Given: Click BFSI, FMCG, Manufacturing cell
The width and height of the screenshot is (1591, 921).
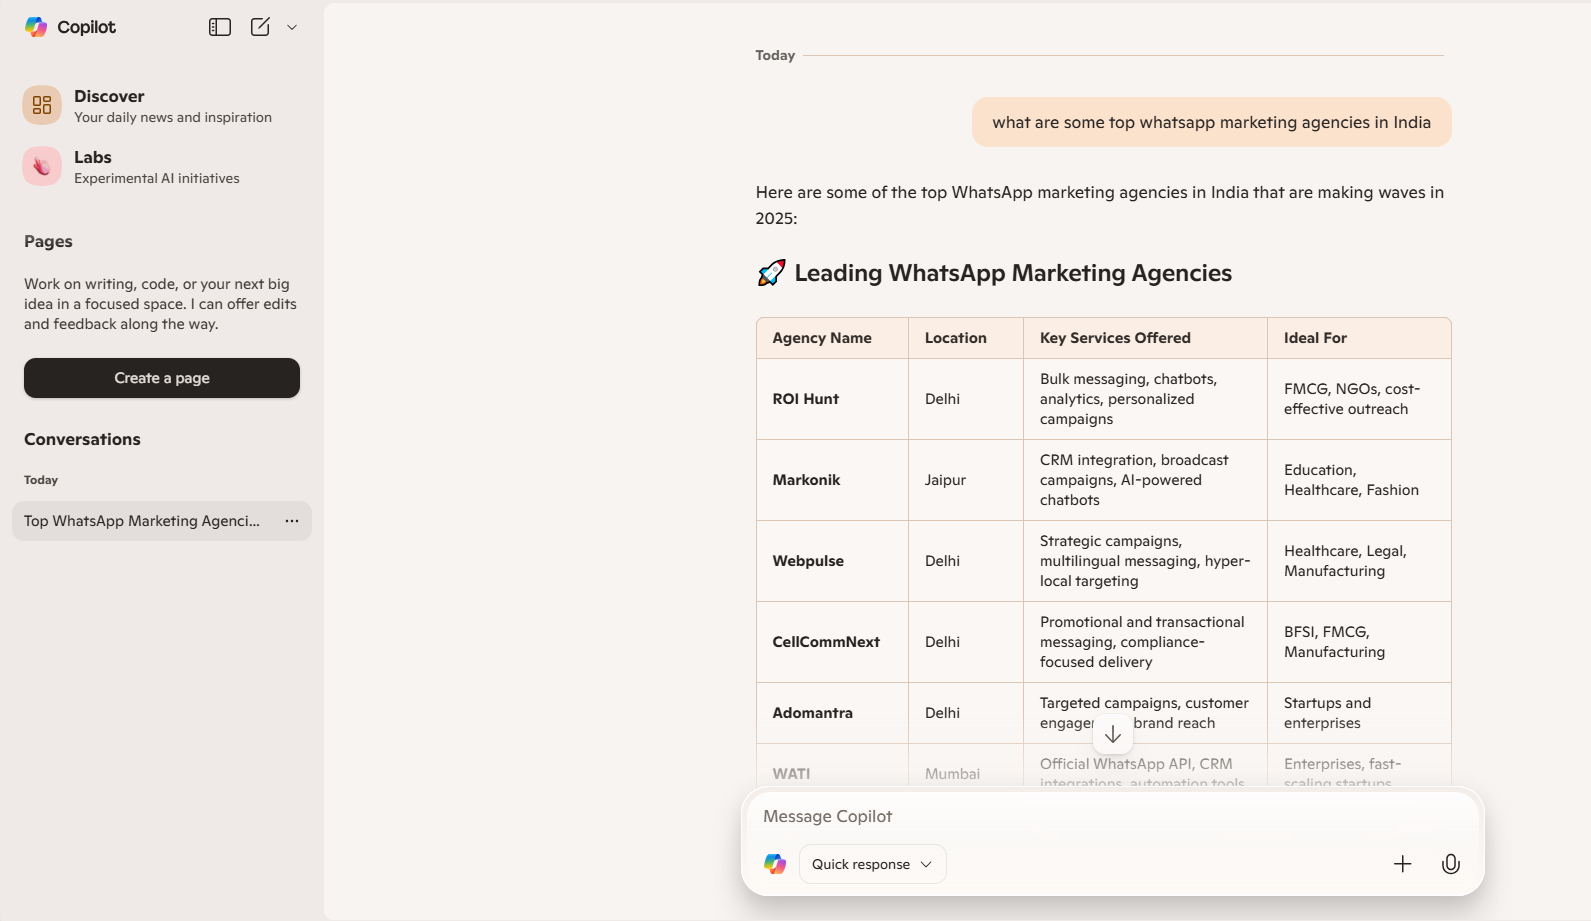Looking at the screenshot, I should (x=1359, y=642).
